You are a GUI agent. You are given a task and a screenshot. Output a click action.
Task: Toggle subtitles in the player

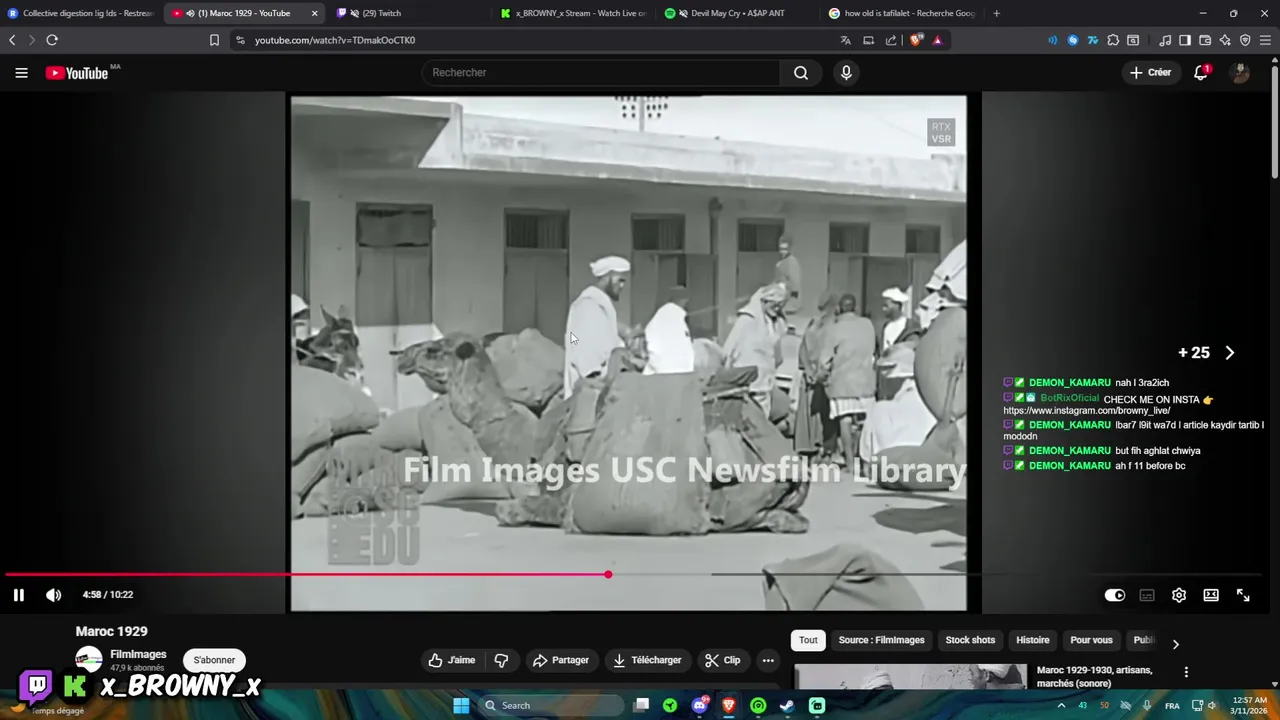pyautogui.click(x=1147, y=595)
